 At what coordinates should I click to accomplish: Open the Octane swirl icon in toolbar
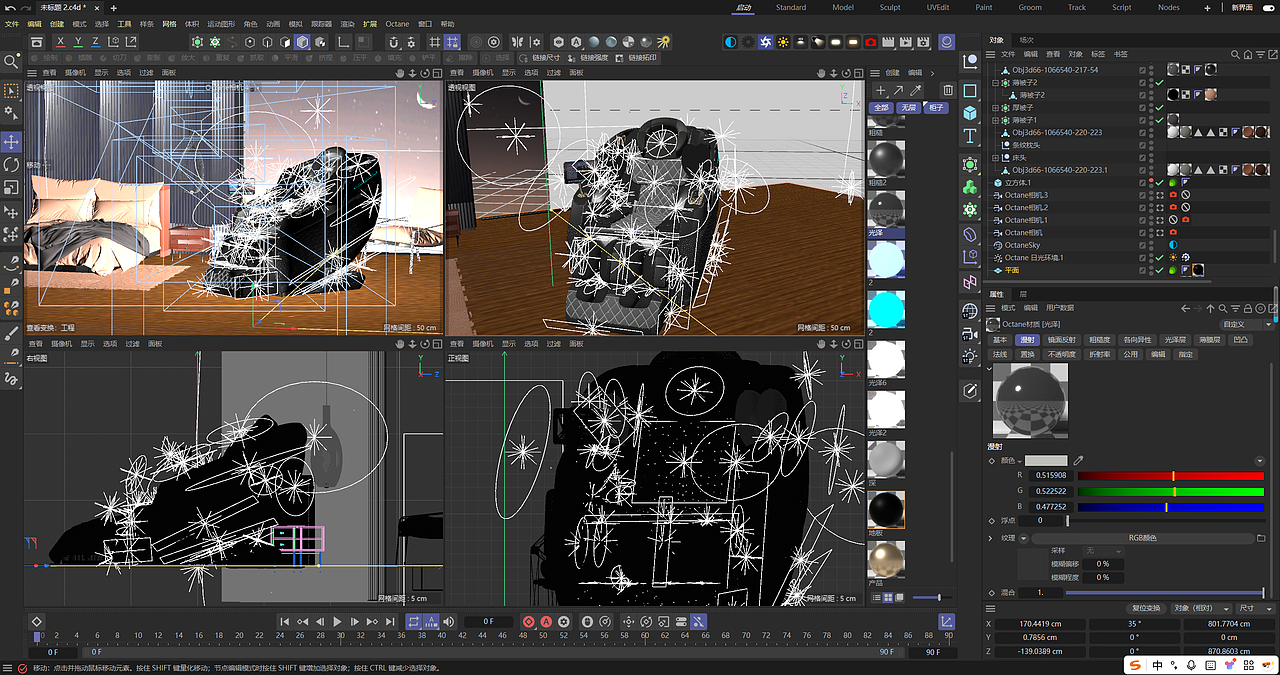click(x=765, y=42)
